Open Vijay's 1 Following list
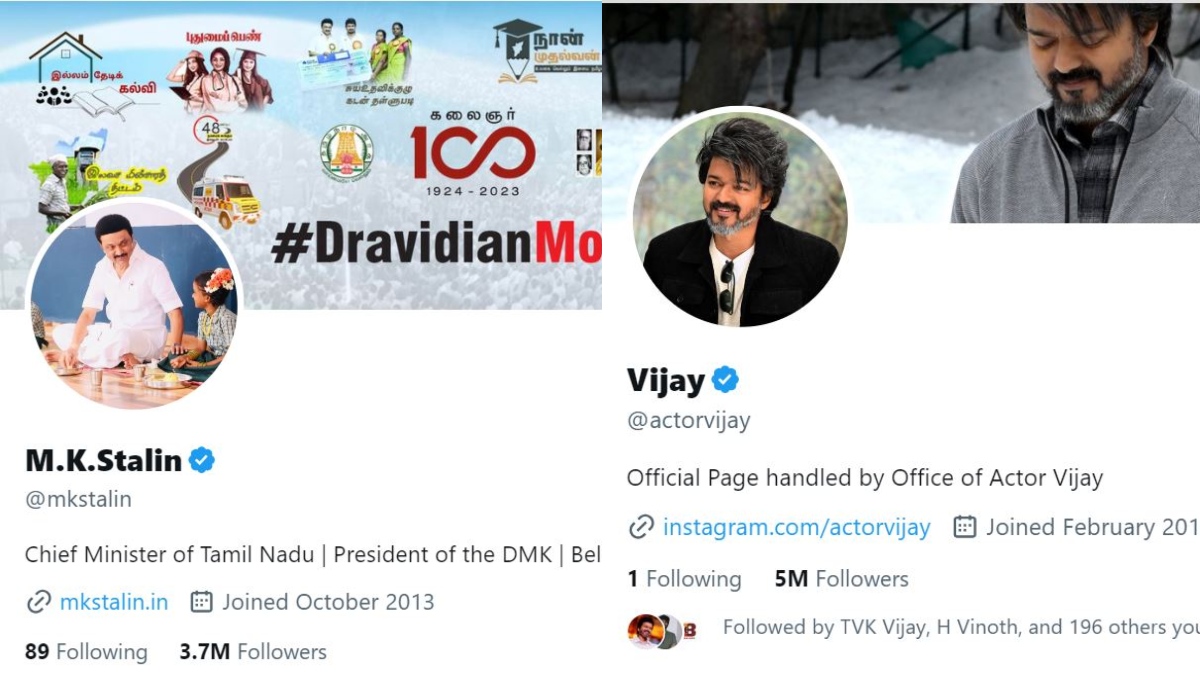This screenshot has width=1200, height=675. (x=684, y=579)
